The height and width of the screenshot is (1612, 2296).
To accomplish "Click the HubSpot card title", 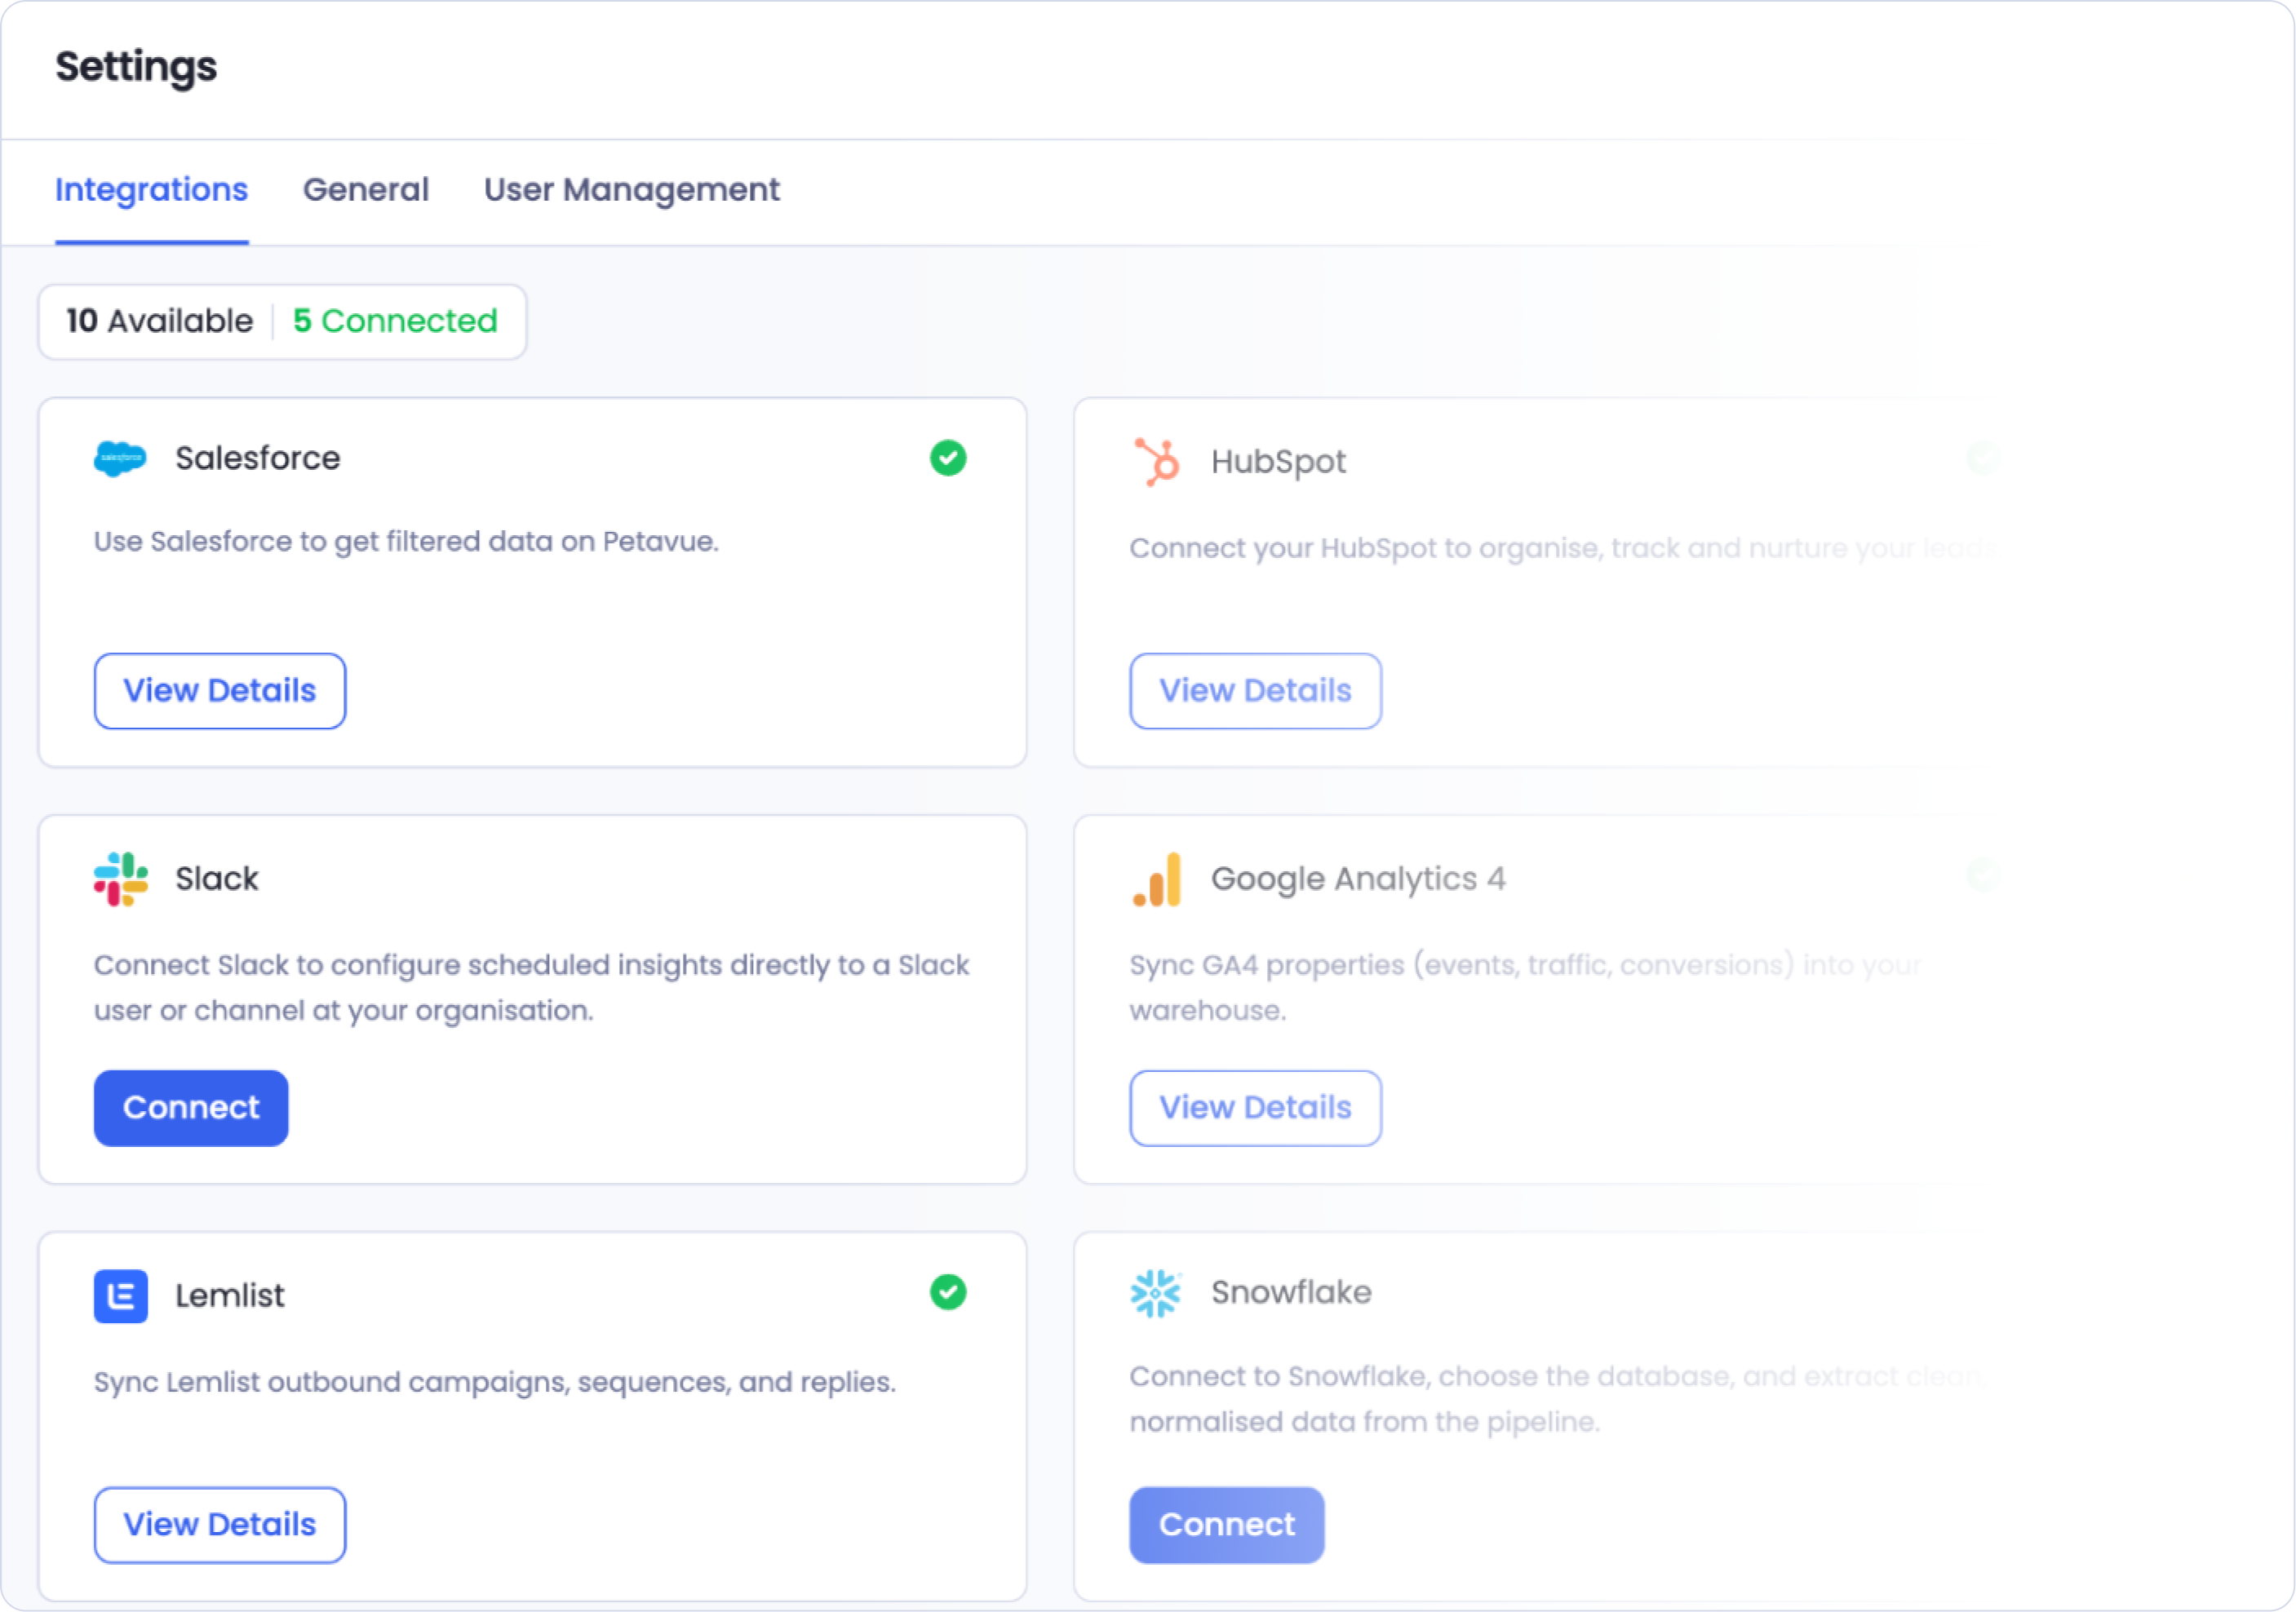I will (x=1279, y=462).
